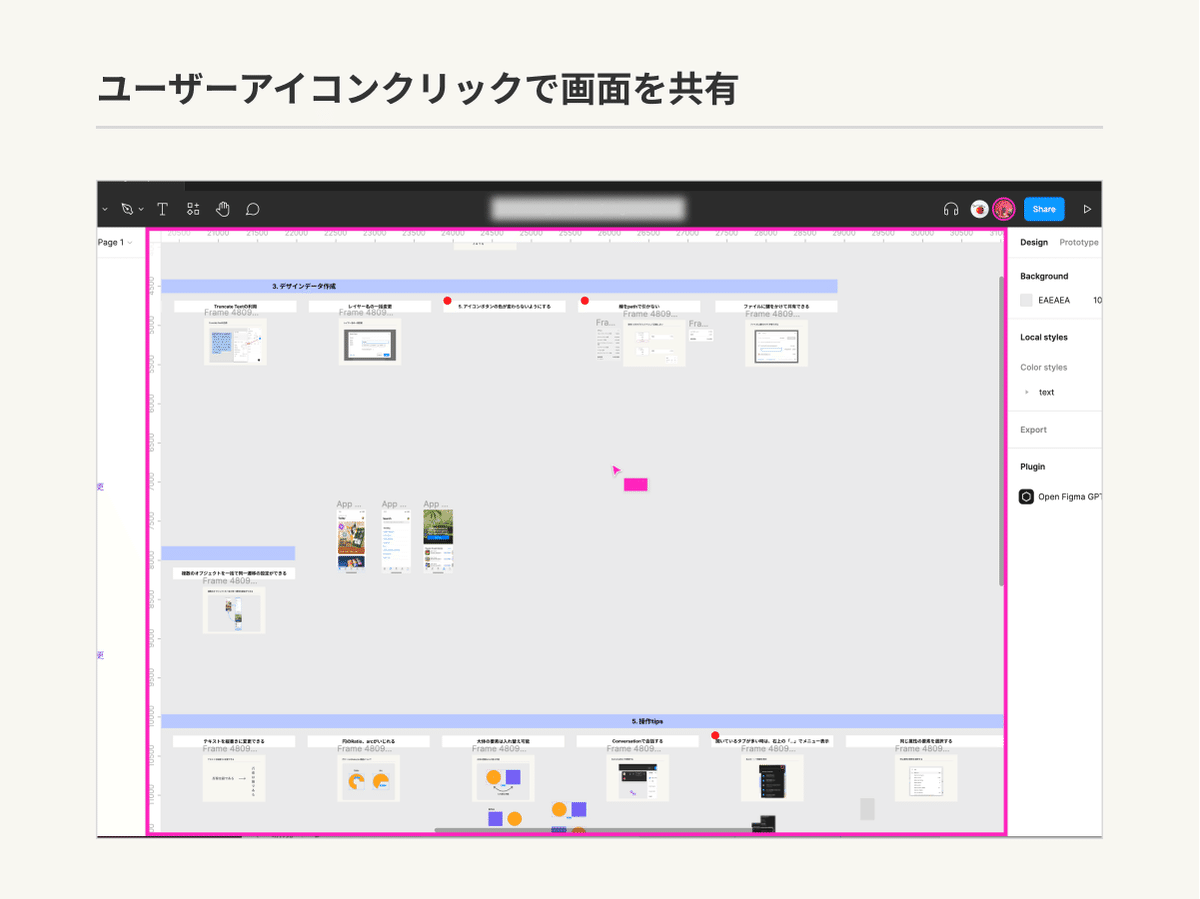The width and height of the screenshot is (1200, 899).
Task: Click the 'Truncate Text' title label
Action: [235, 306]
